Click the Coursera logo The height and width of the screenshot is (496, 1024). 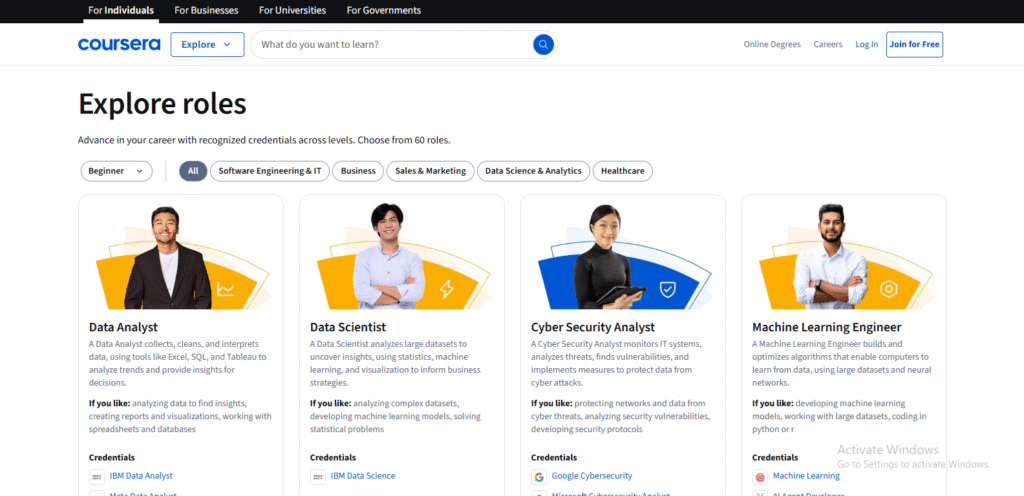pos(118,44)
